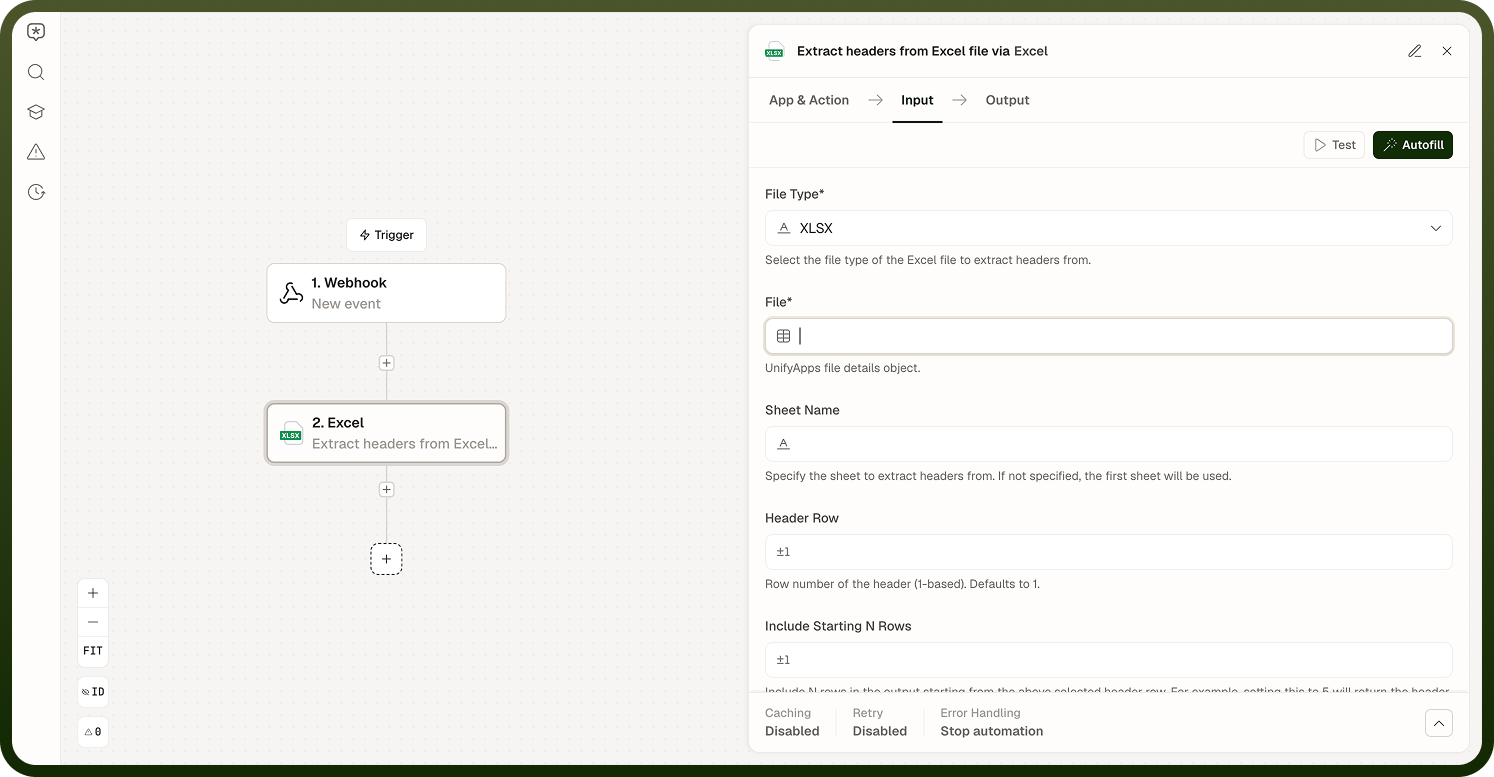Click the dashed add-new-step box
Screen dimensions: 1494x777
(x=387, y=559)
